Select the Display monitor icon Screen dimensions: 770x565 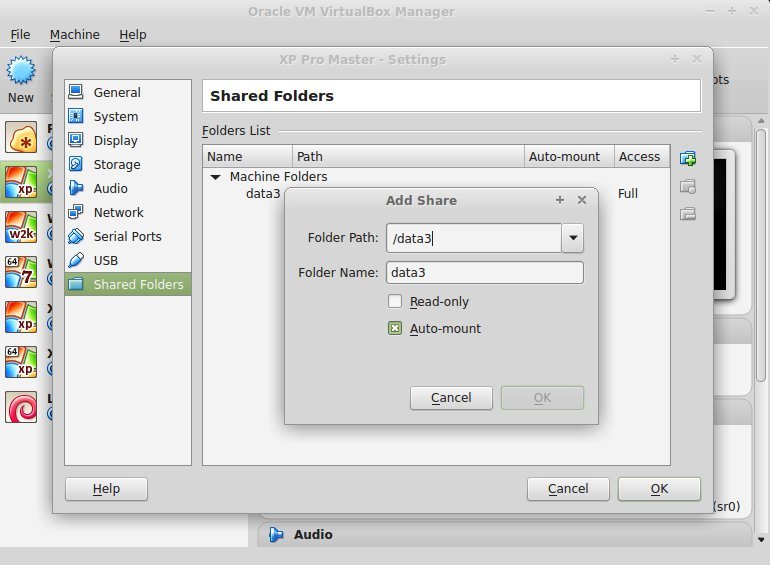pos(76,140)
